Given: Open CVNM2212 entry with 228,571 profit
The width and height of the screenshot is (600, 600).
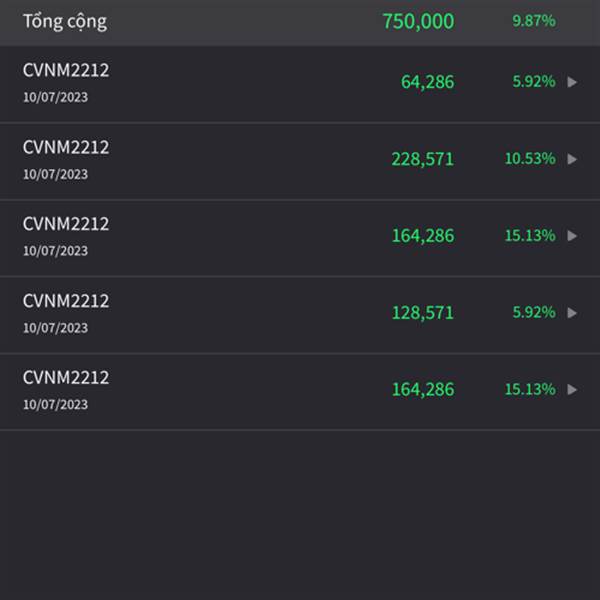Looking at the screenshot, I should [x=300, y=161].
